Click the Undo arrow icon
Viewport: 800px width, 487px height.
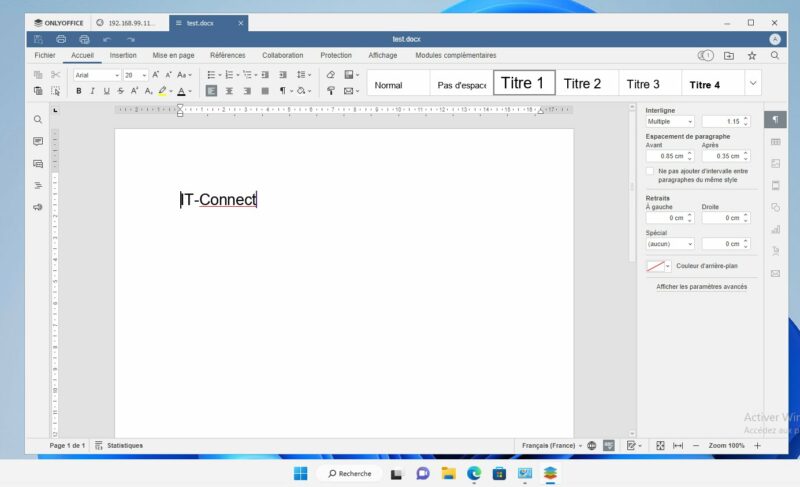(107, 39)
